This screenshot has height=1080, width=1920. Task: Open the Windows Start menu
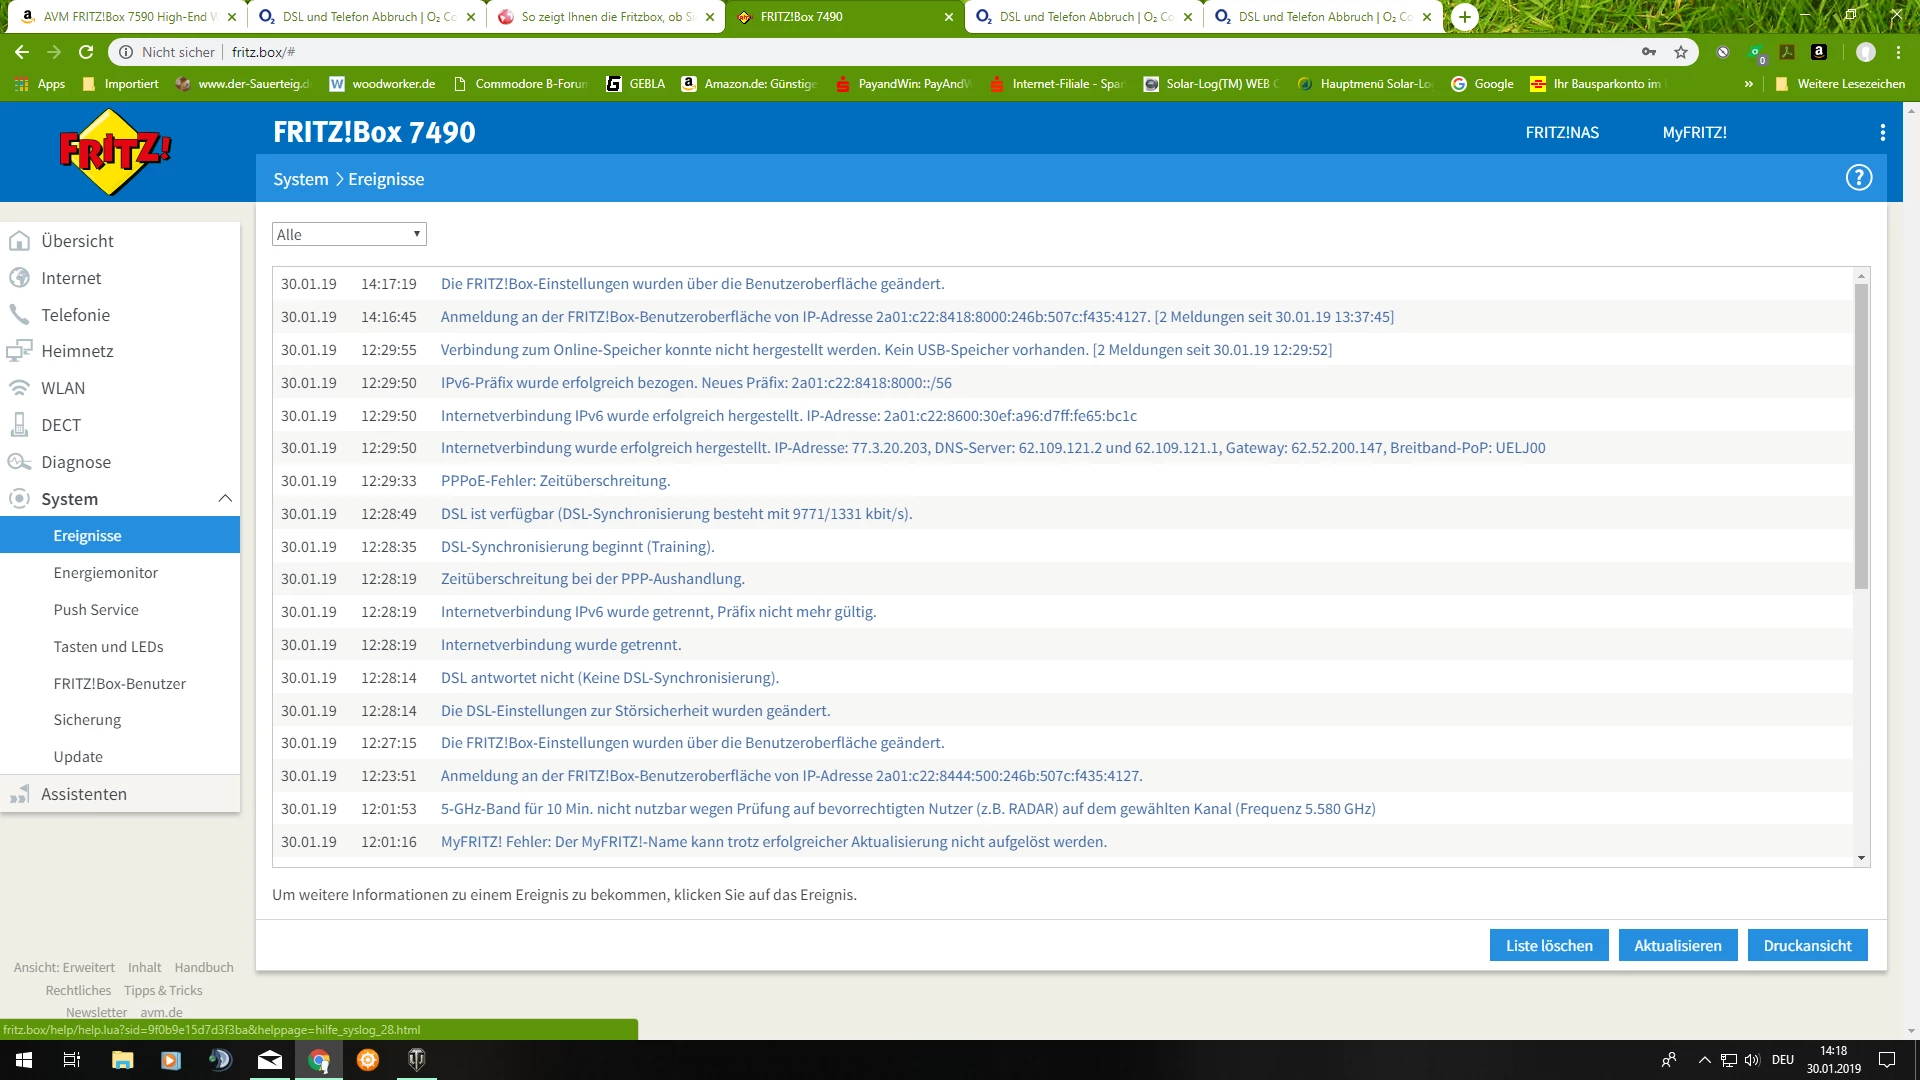(24, 1060)
